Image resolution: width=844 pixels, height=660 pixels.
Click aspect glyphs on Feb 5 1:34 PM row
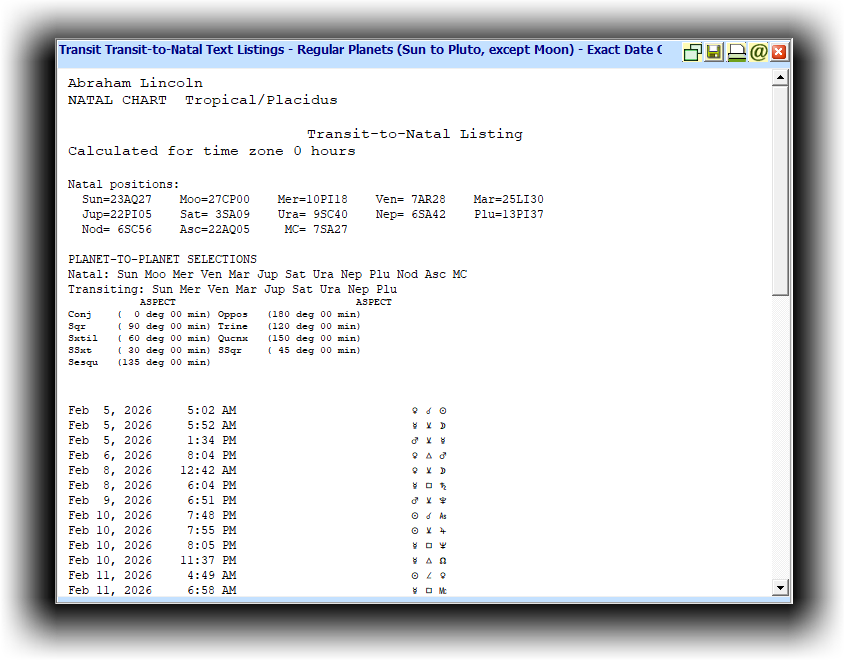click(428, 440)
